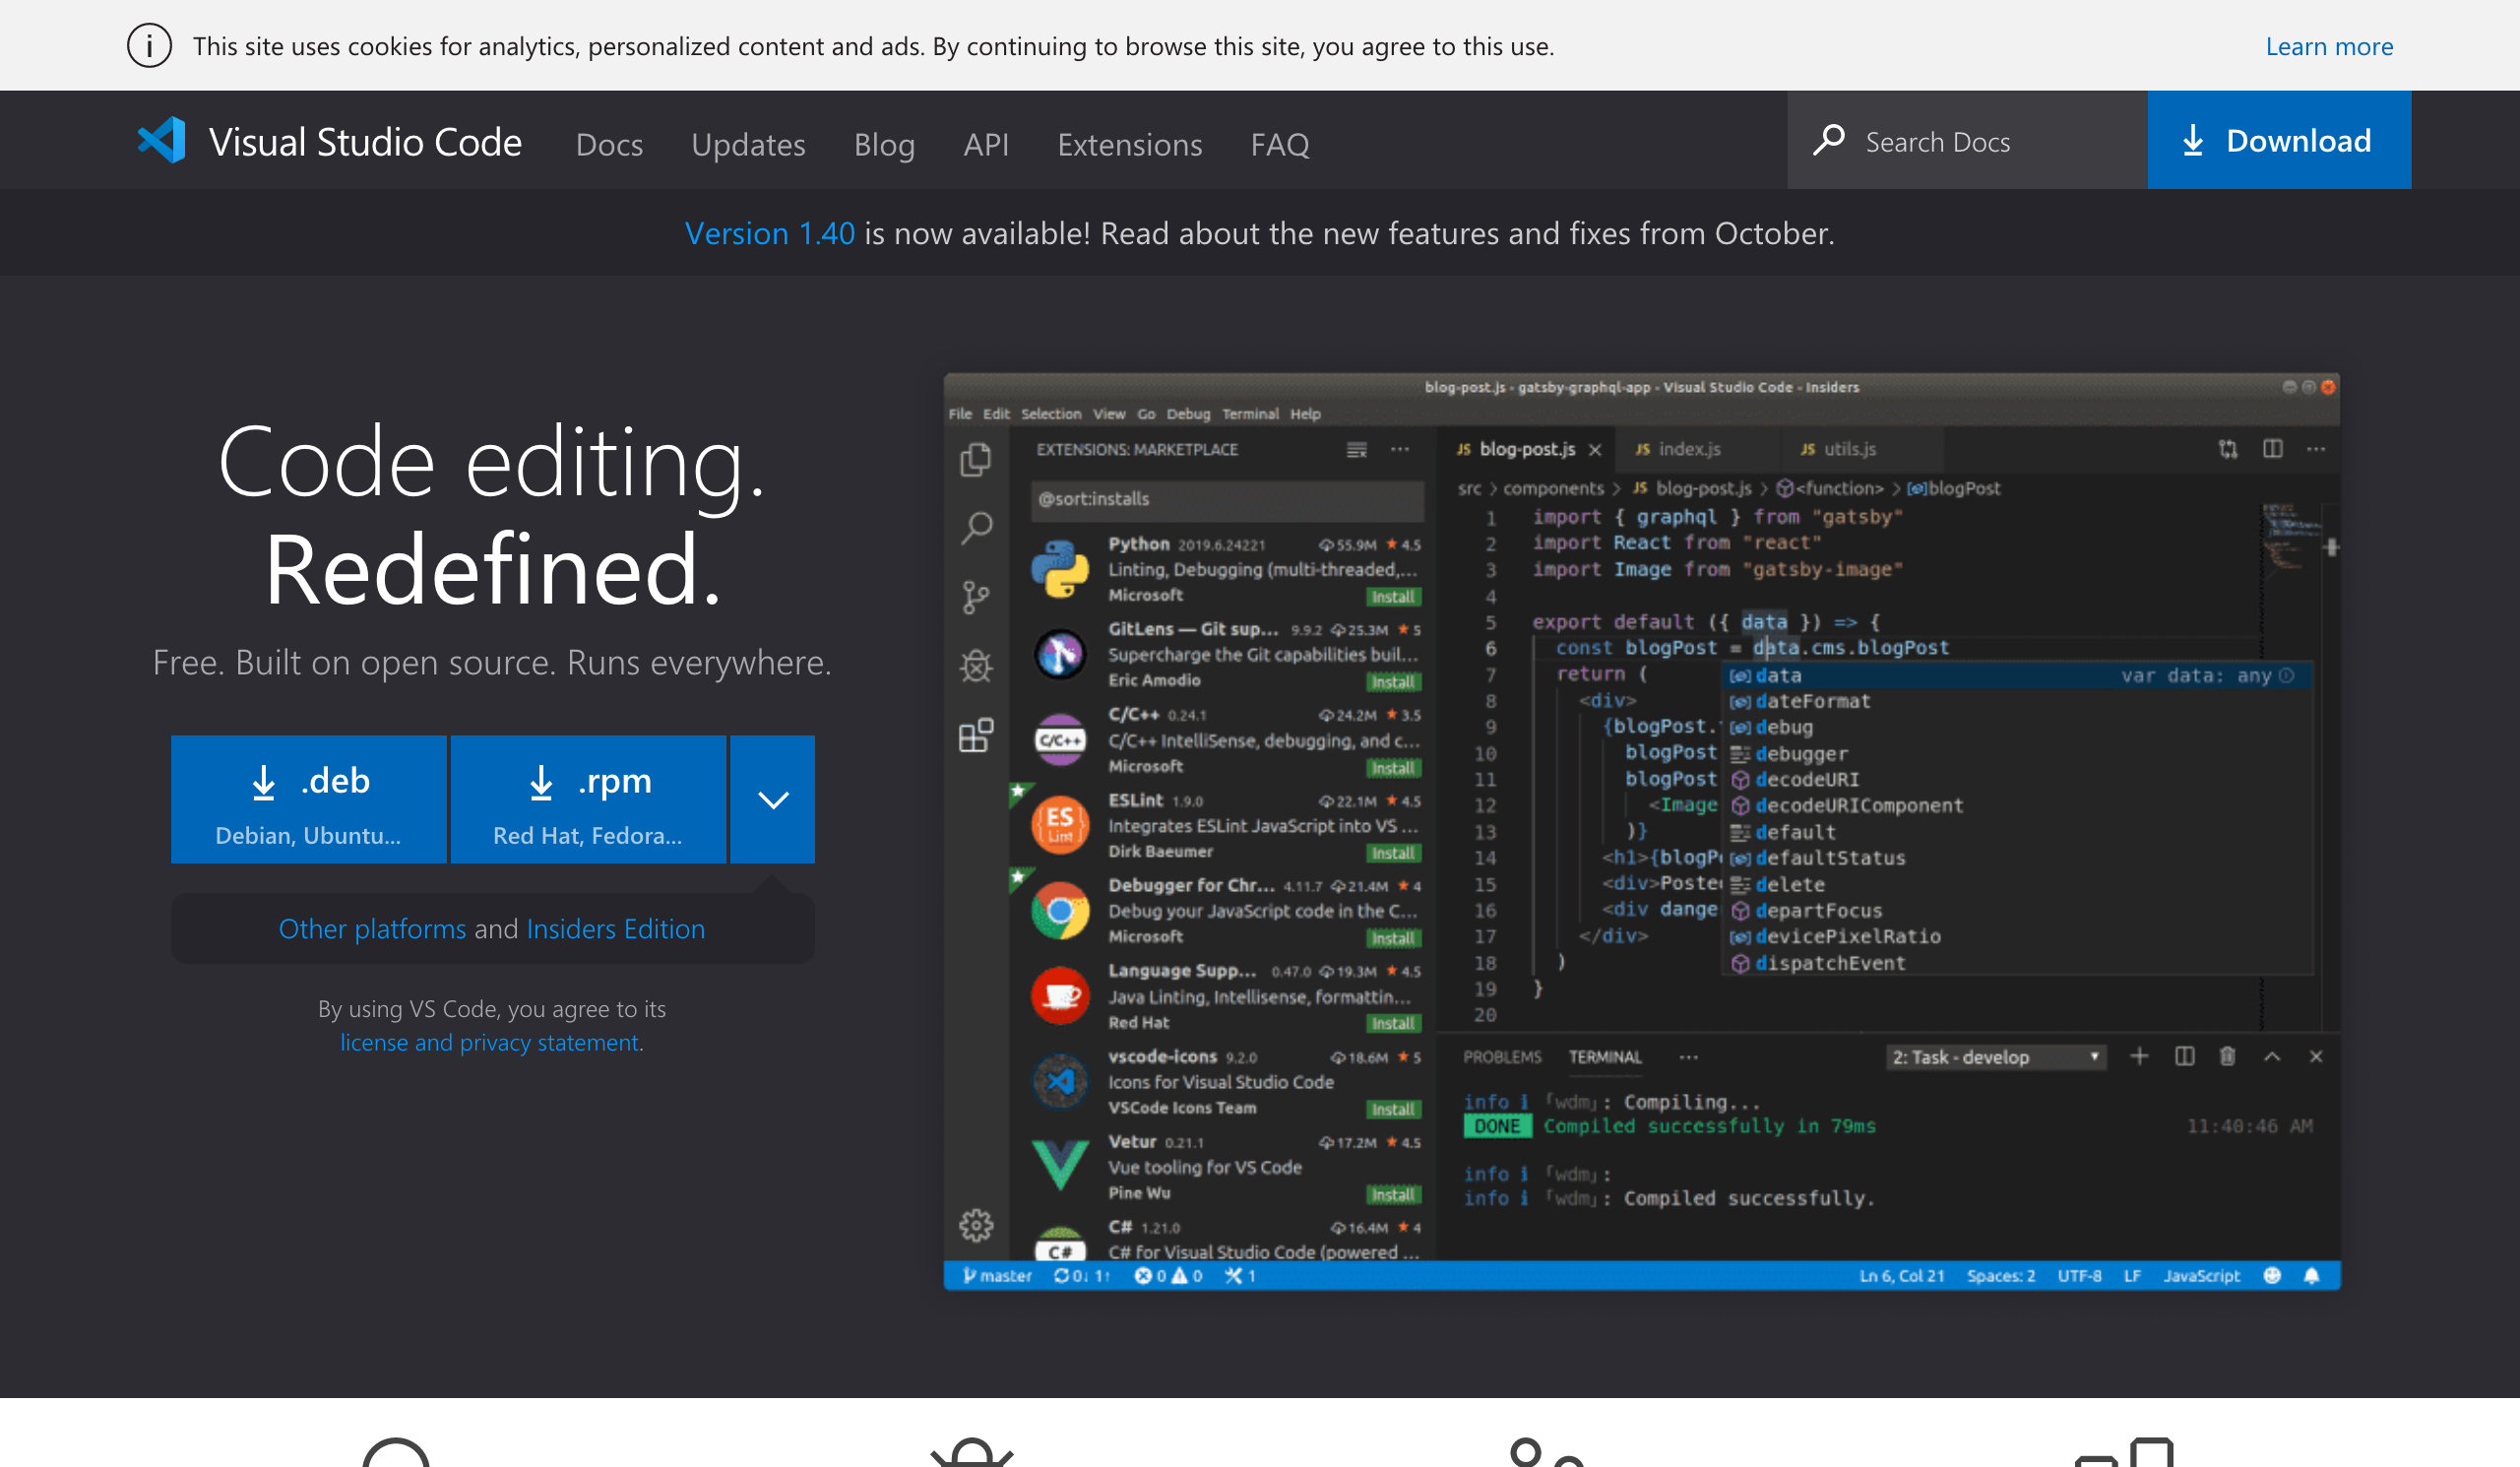The image size is (2520, 1467).
Task: Click the notification bell in the status bar
Action: click(x=2312, y=1276)
